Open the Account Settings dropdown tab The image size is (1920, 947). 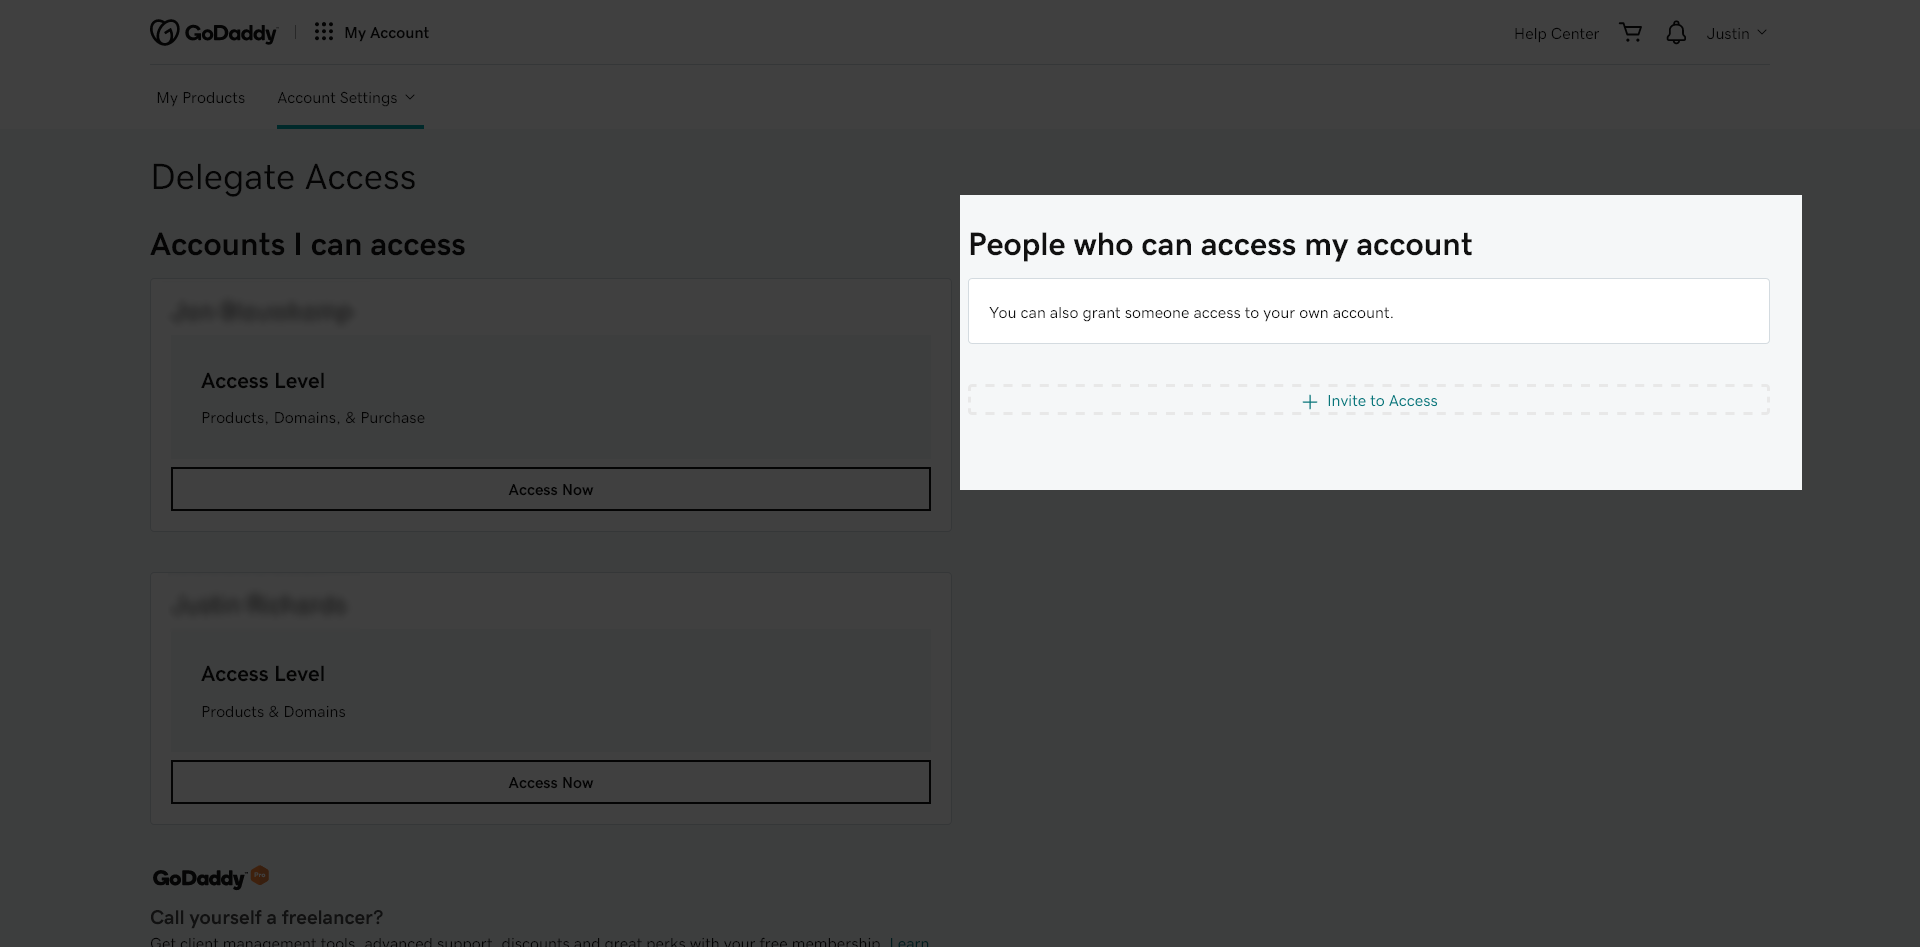click(x=337, y=98)
